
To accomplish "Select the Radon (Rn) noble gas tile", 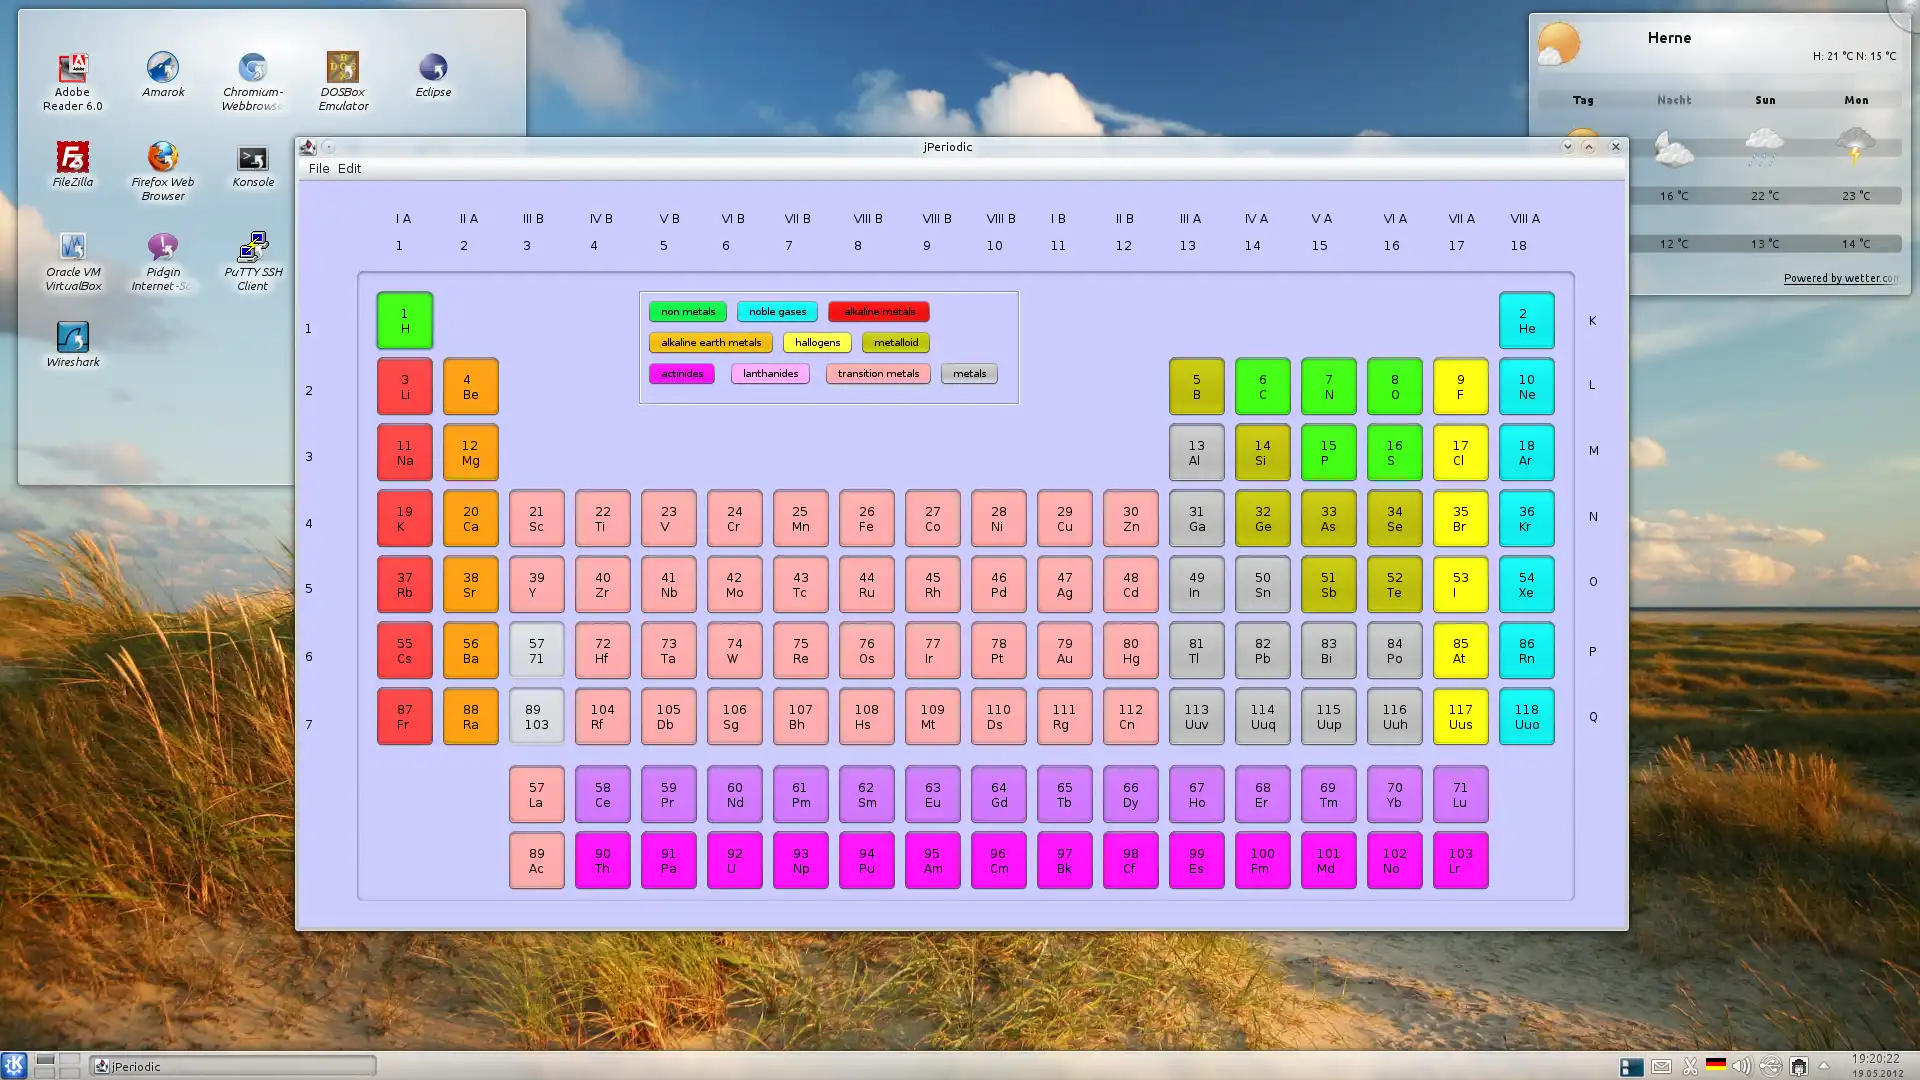I will (x=1526, y=650).
